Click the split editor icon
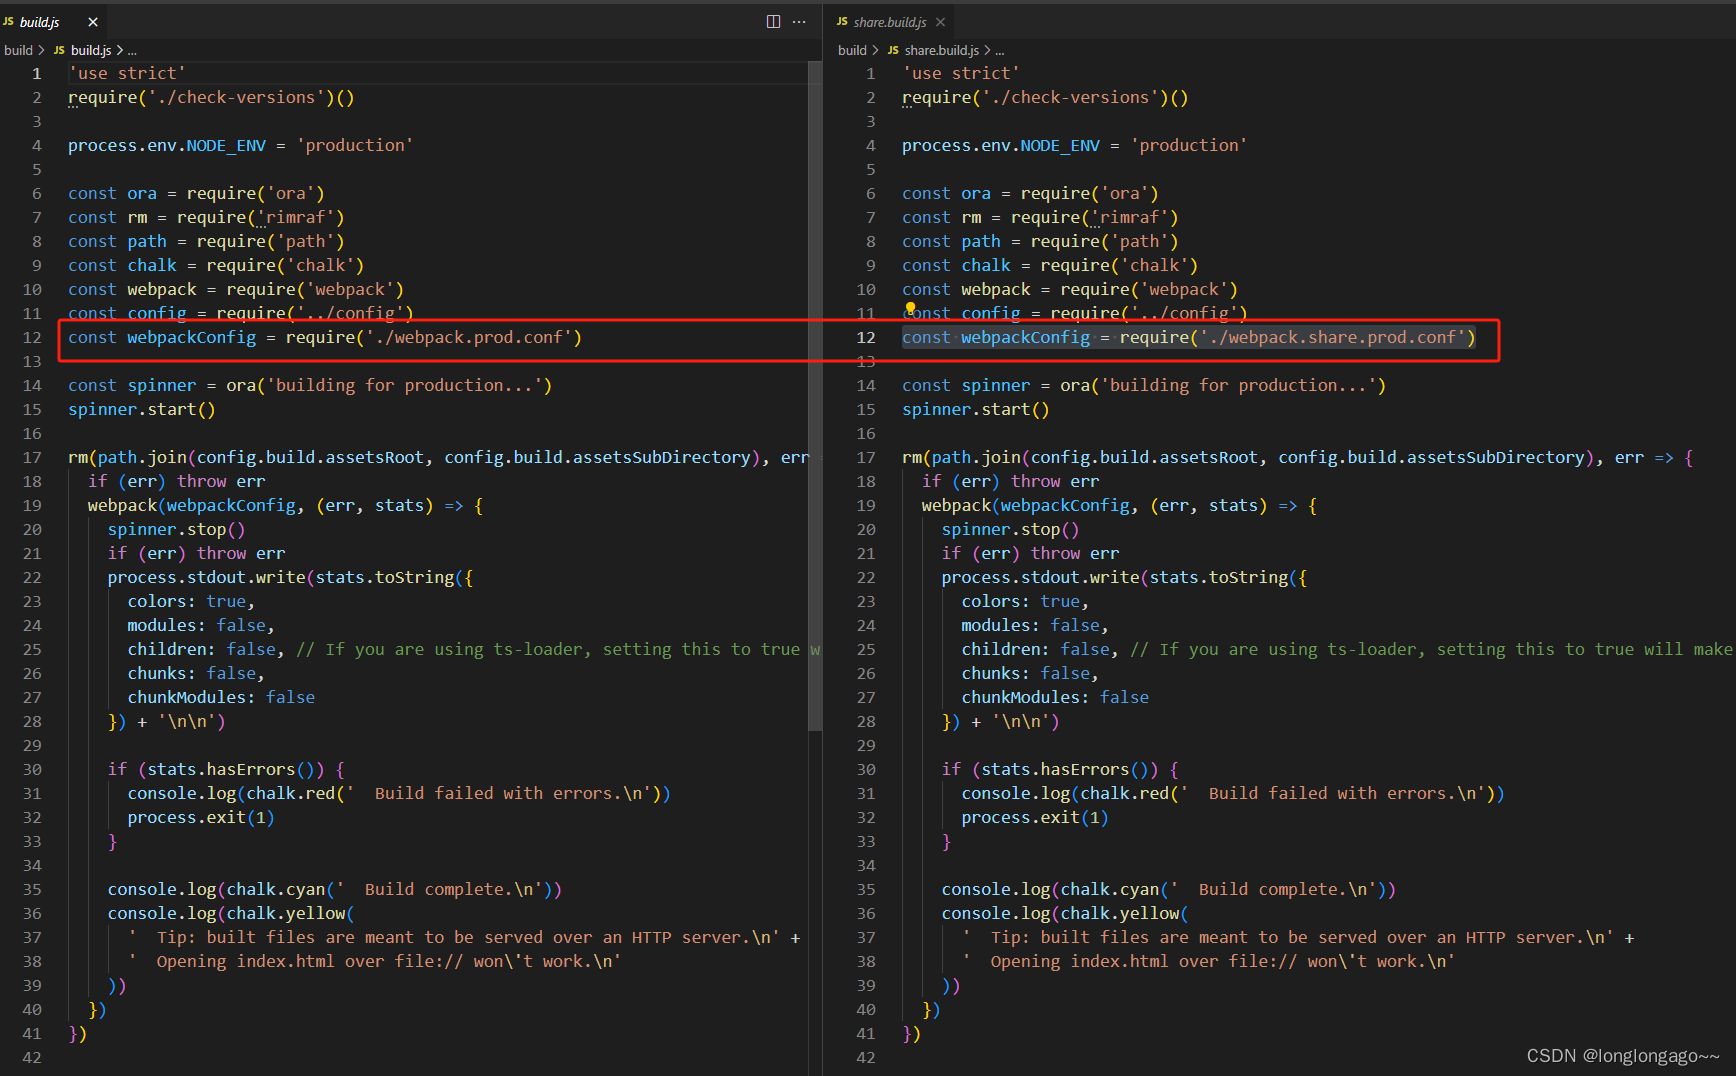 [x=773, y=22]
